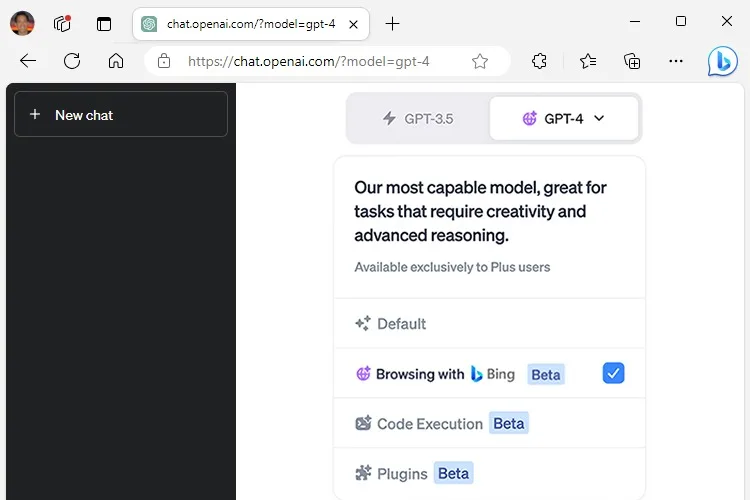
Task: Switch to the GPT-3.5 model tab
Action: [418, 118]
